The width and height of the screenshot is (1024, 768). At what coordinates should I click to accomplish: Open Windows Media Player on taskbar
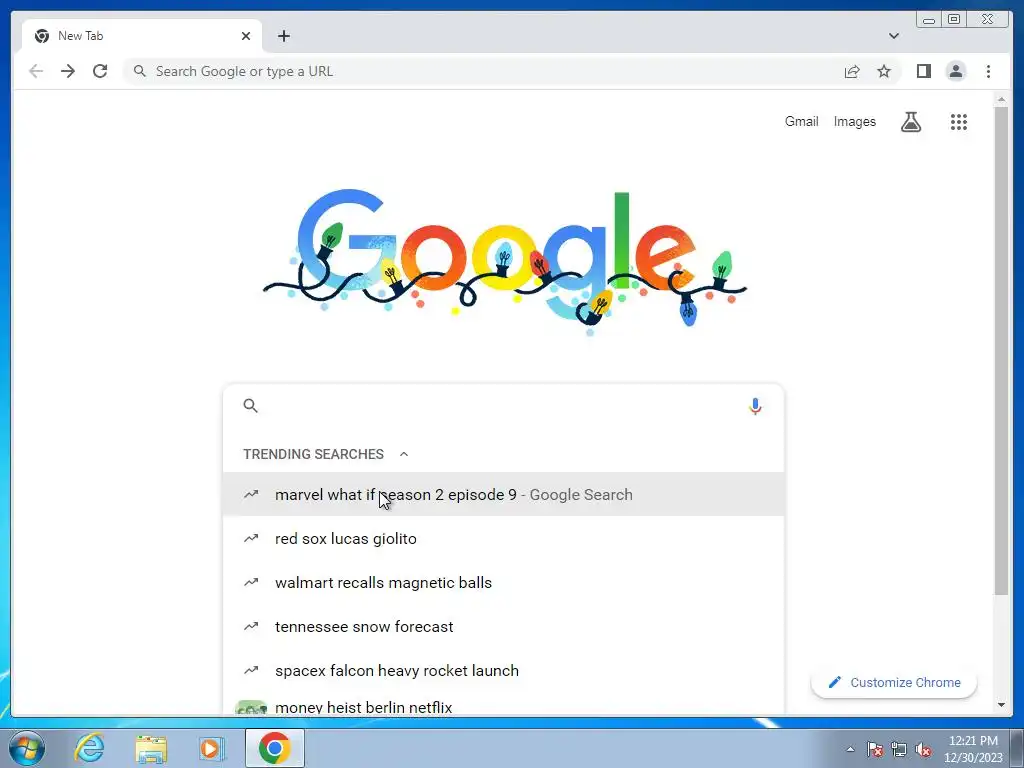(212, 748)
